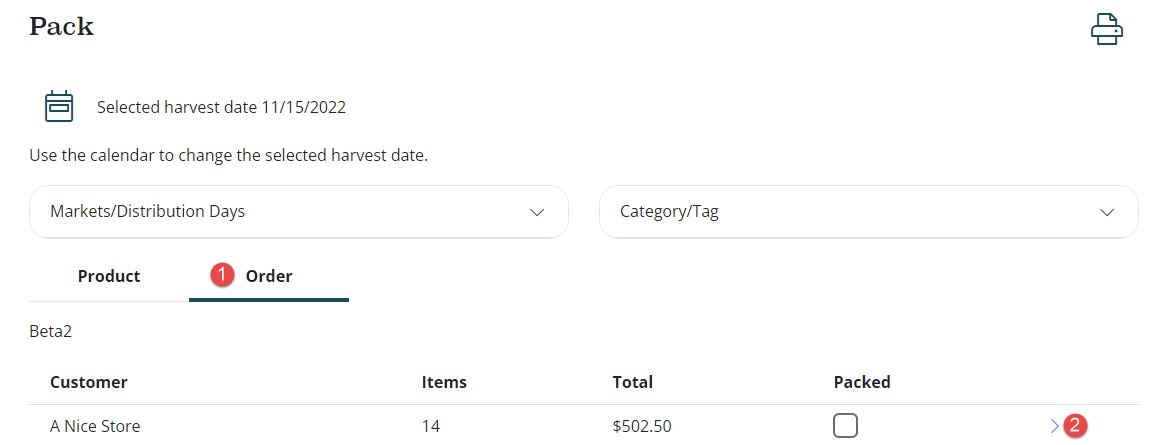Viewport: 1168px width, 445px height.
Task: Click the Items column header
Action: 444,382
